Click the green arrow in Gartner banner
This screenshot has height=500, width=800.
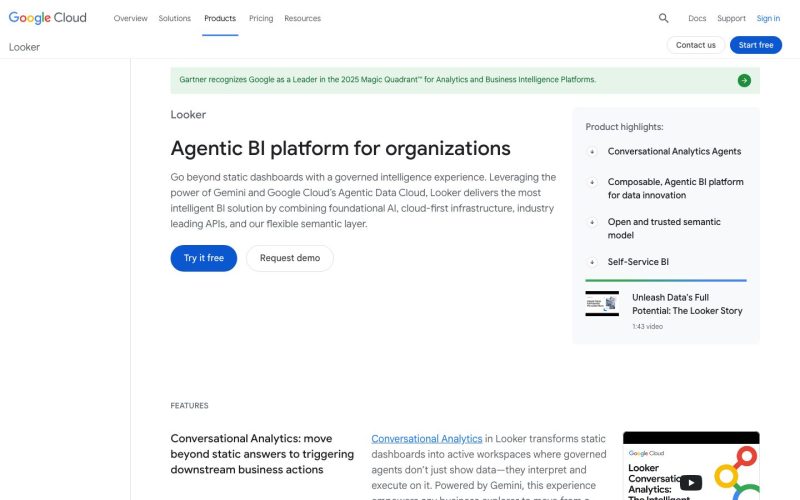[744, 81]
